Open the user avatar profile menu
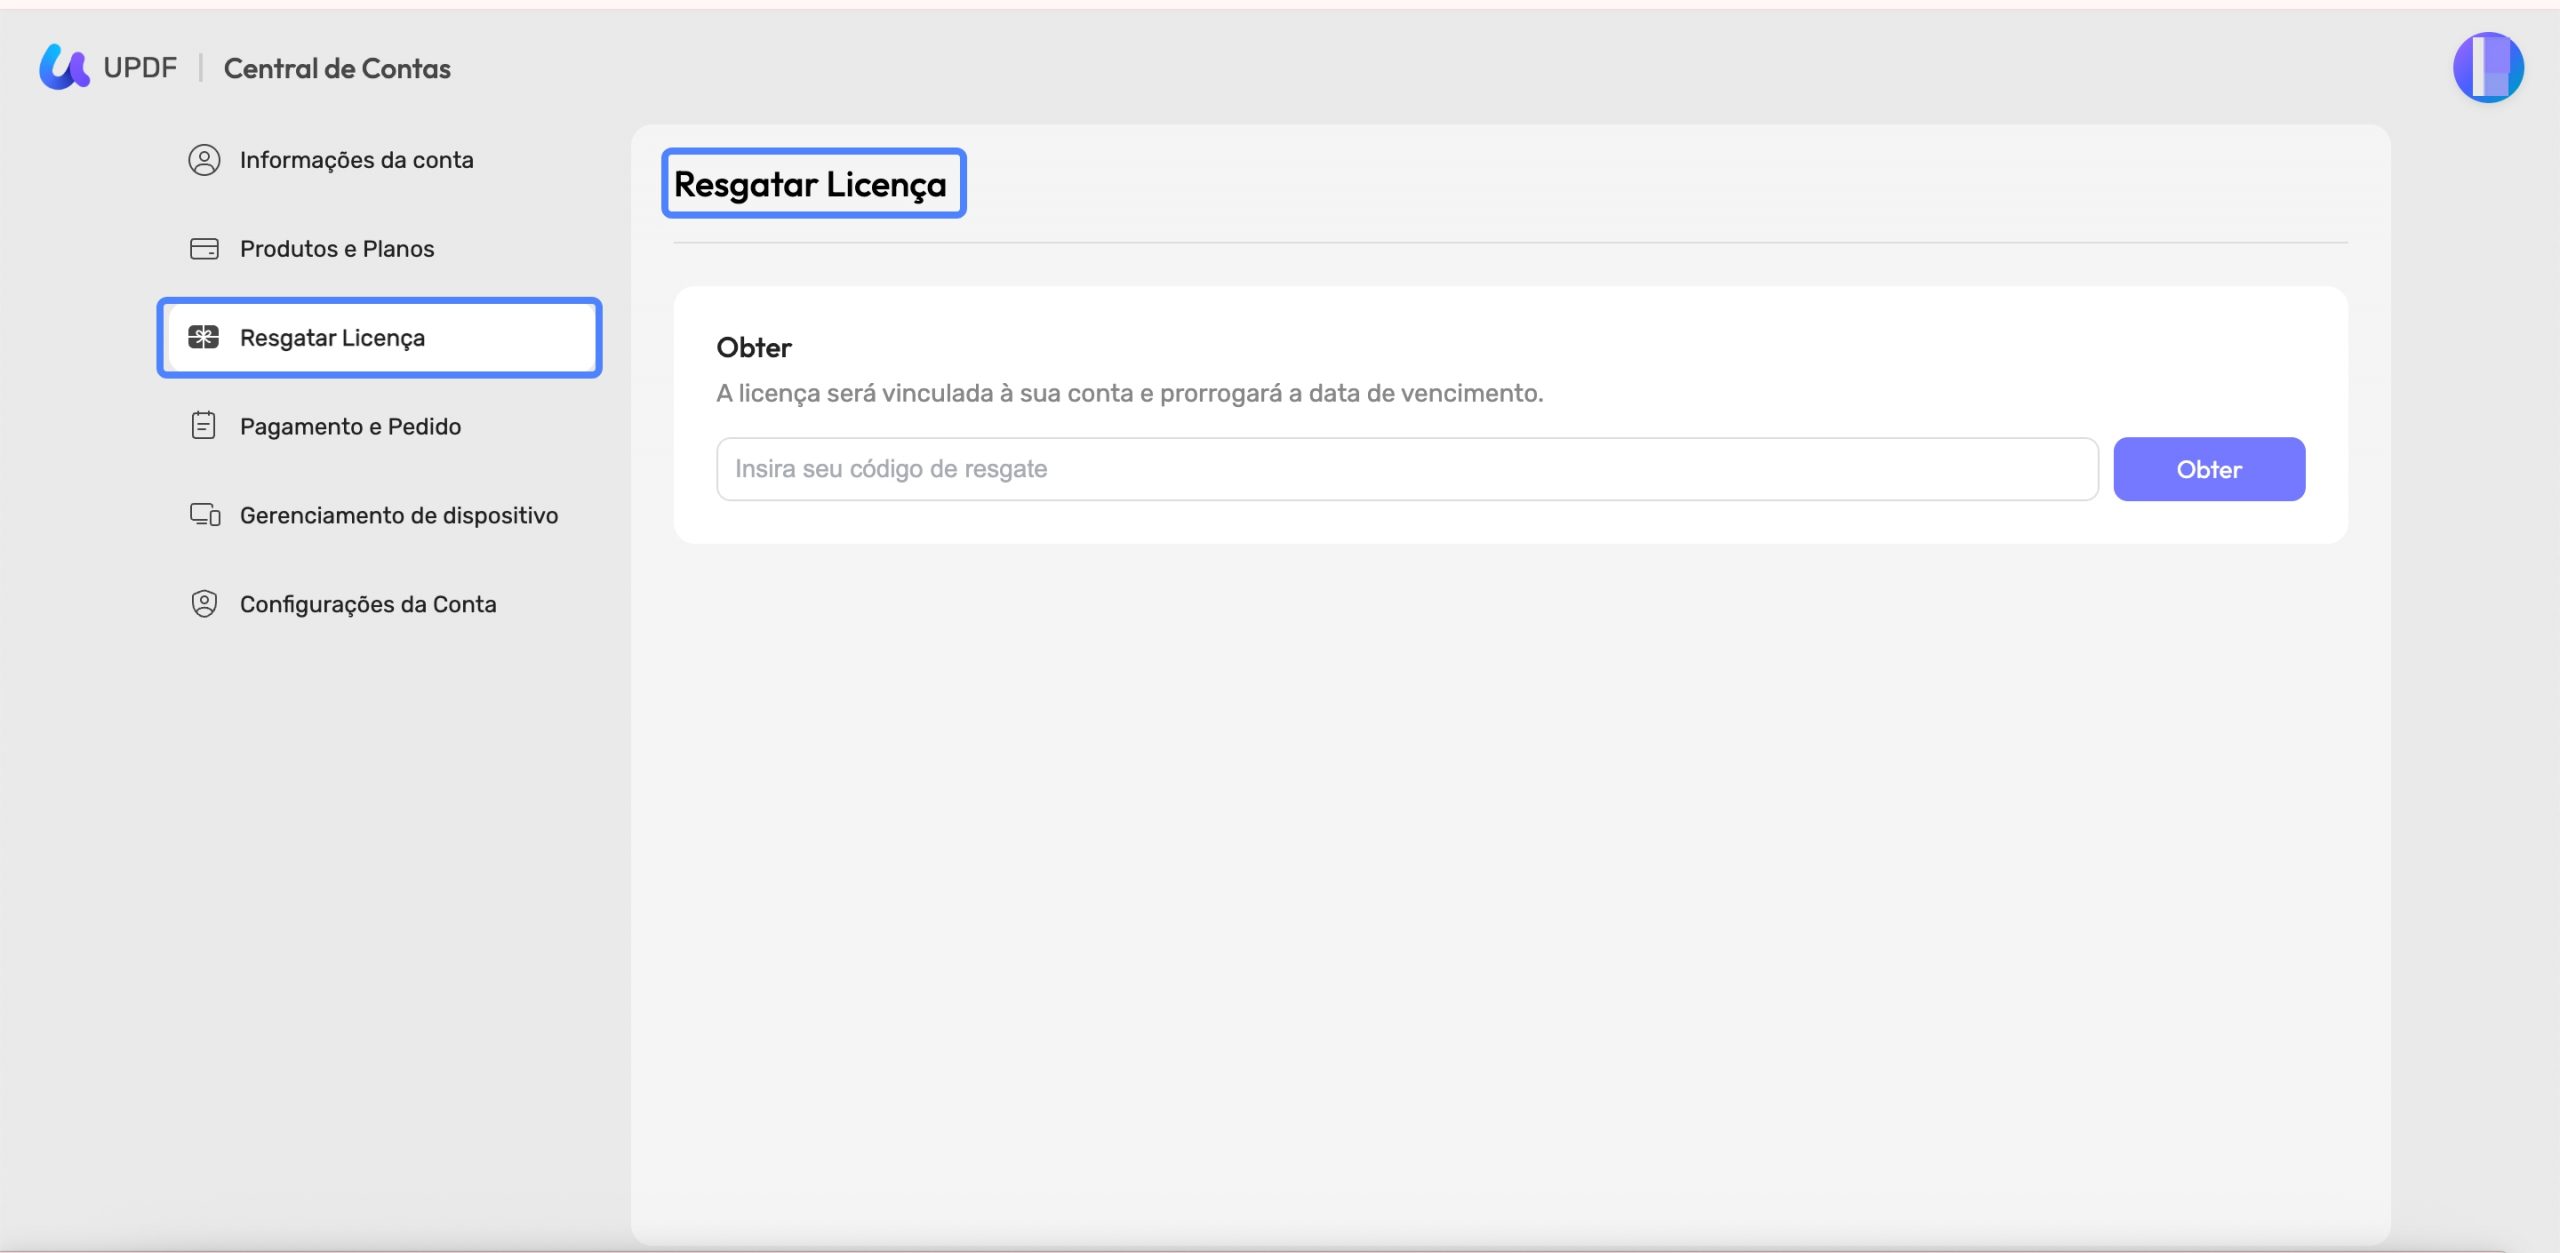This screenshot has height=1253, width=2560. [2488, 67]
